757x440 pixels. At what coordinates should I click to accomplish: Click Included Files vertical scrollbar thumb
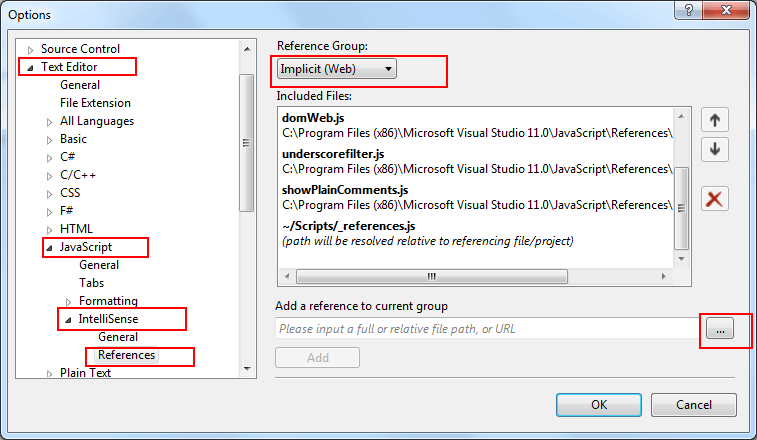pyautogui.click(x=681, y=208)
